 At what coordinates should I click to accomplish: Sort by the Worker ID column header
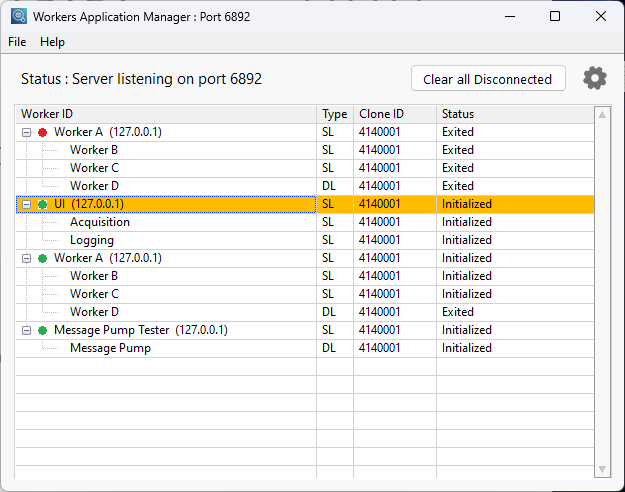[166, 114]
